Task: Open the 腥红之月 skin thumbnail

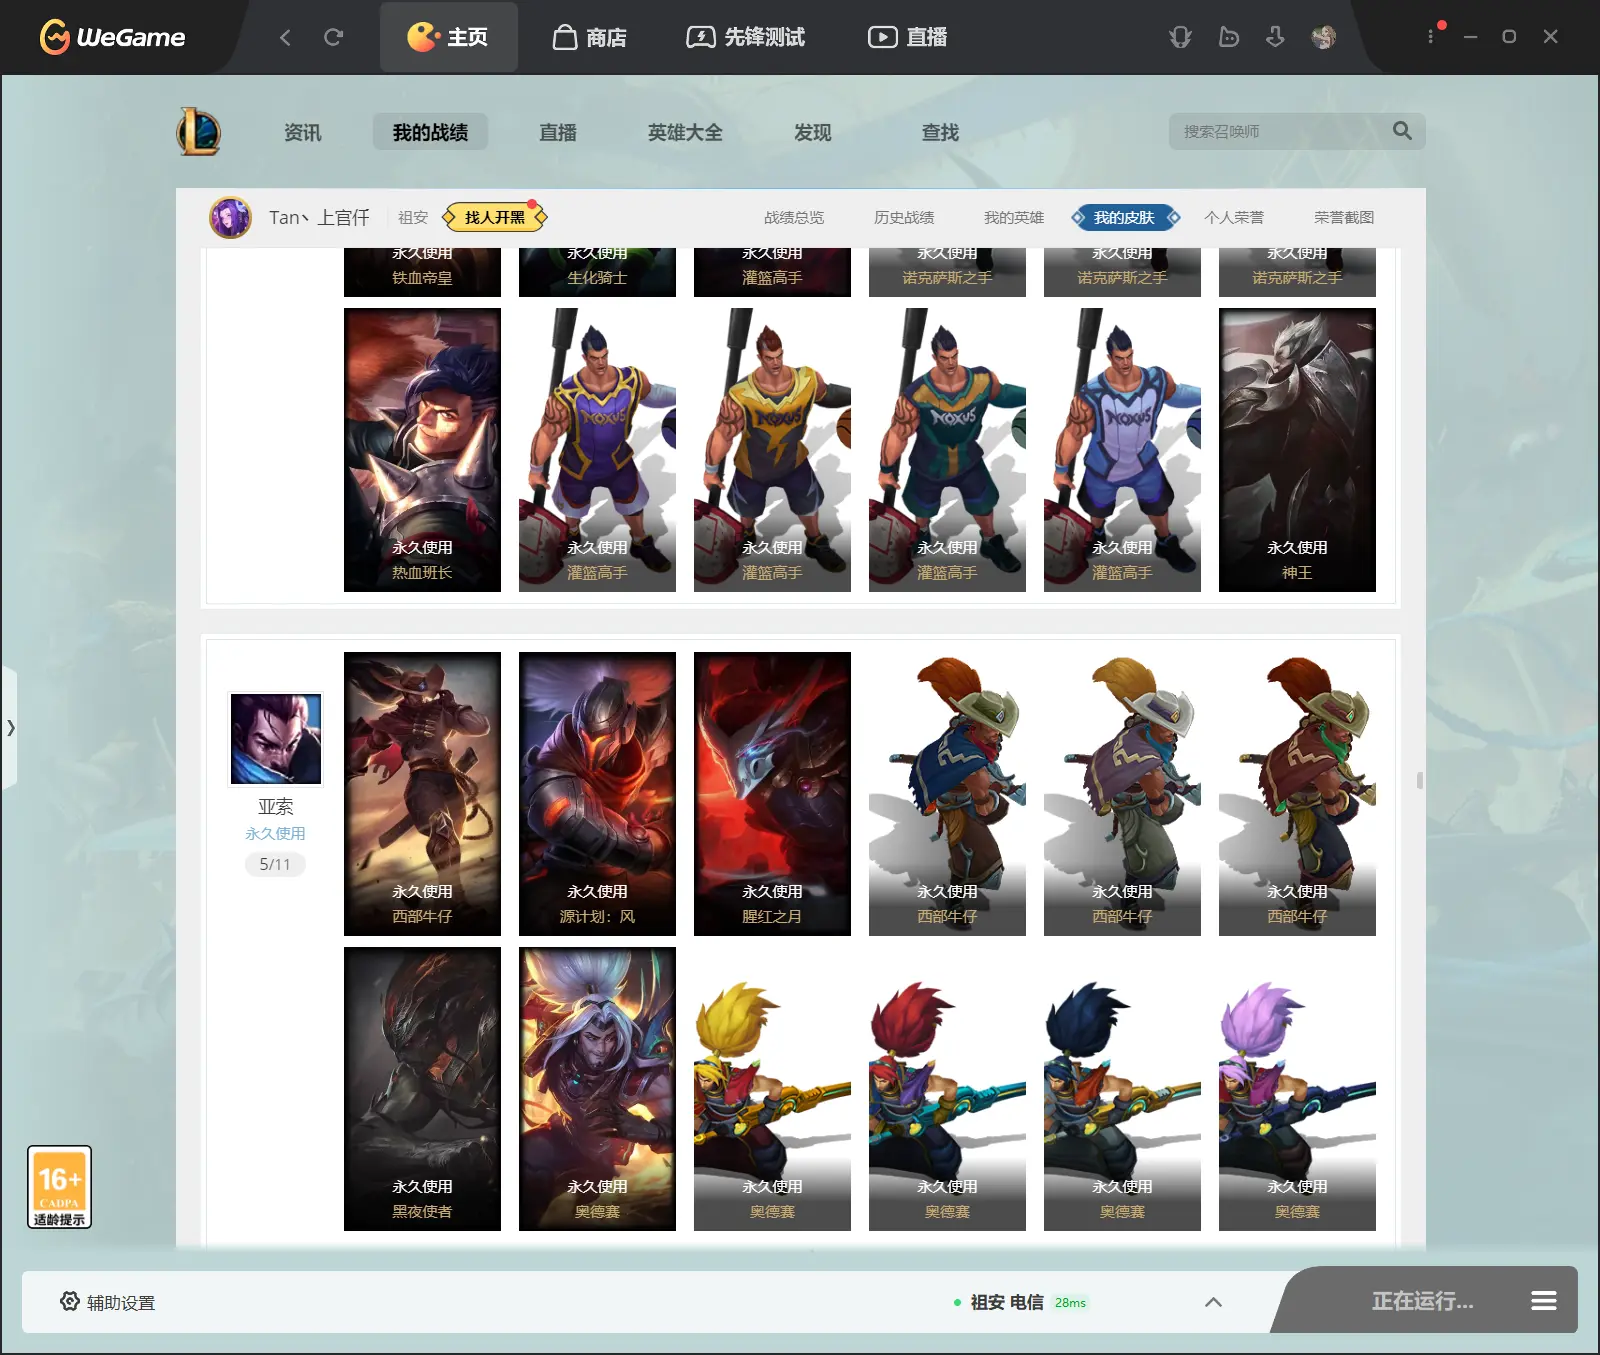Action: pyautogui.click(x=772, y=794)
